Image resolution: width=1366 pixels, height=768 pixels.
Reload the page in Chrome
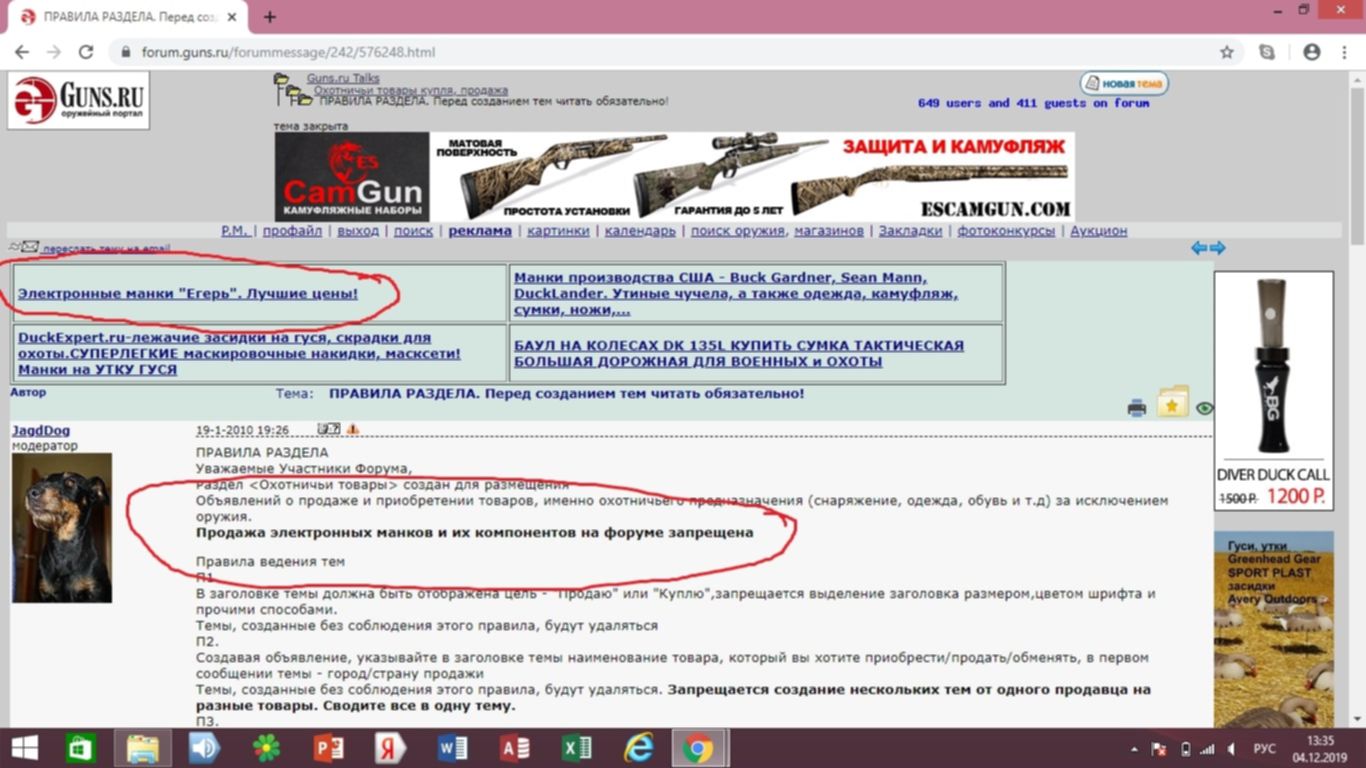86,52
